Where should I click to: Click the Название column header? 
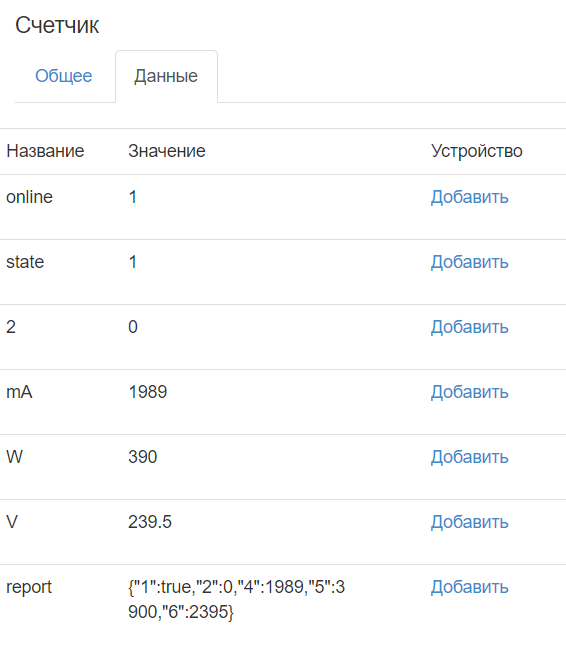45,151
